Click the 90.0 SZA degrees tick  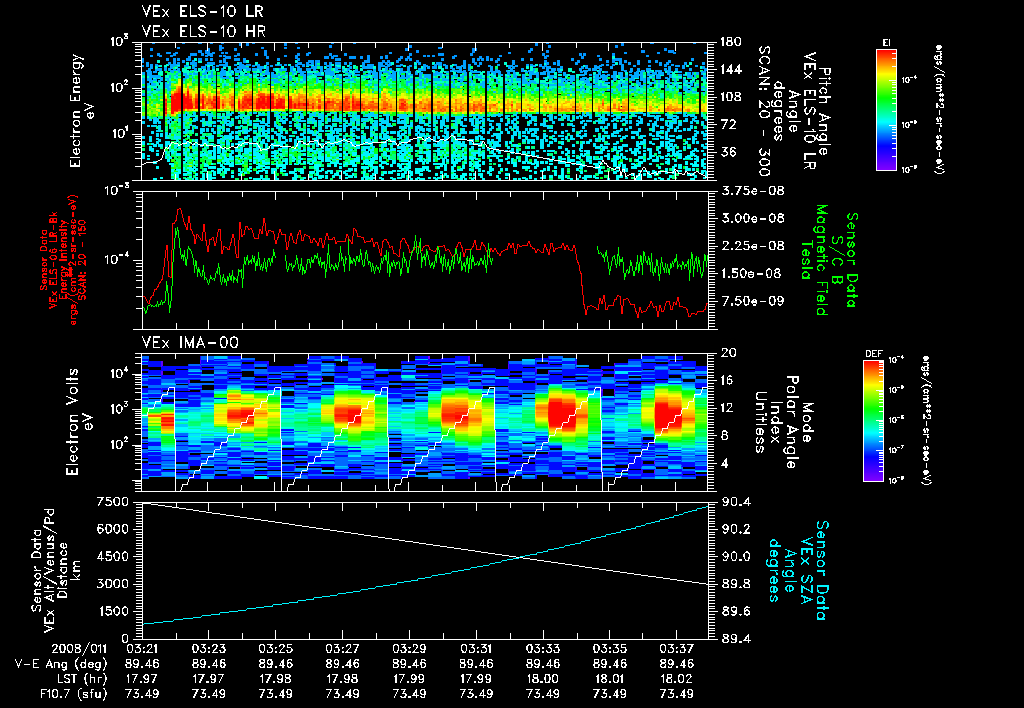click(x=735, y=557)
